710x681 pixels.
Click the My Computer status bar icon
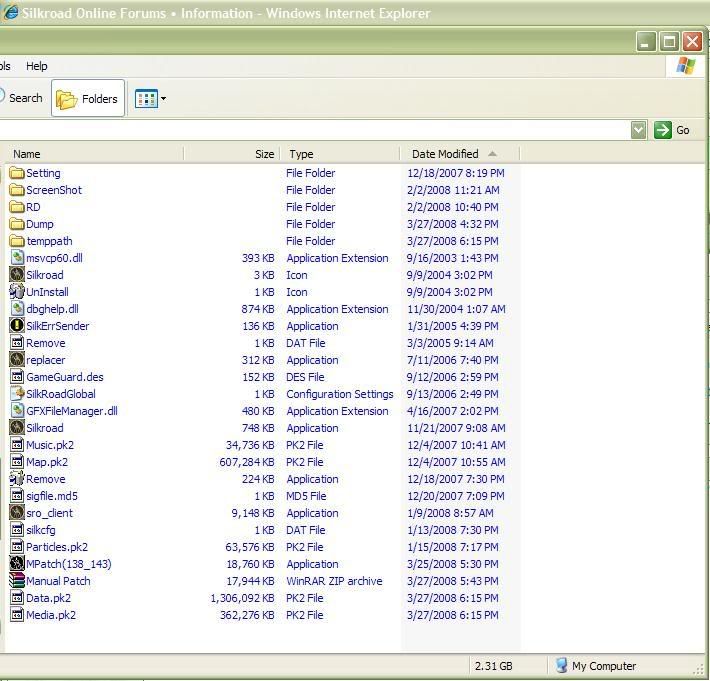(561, 666)
